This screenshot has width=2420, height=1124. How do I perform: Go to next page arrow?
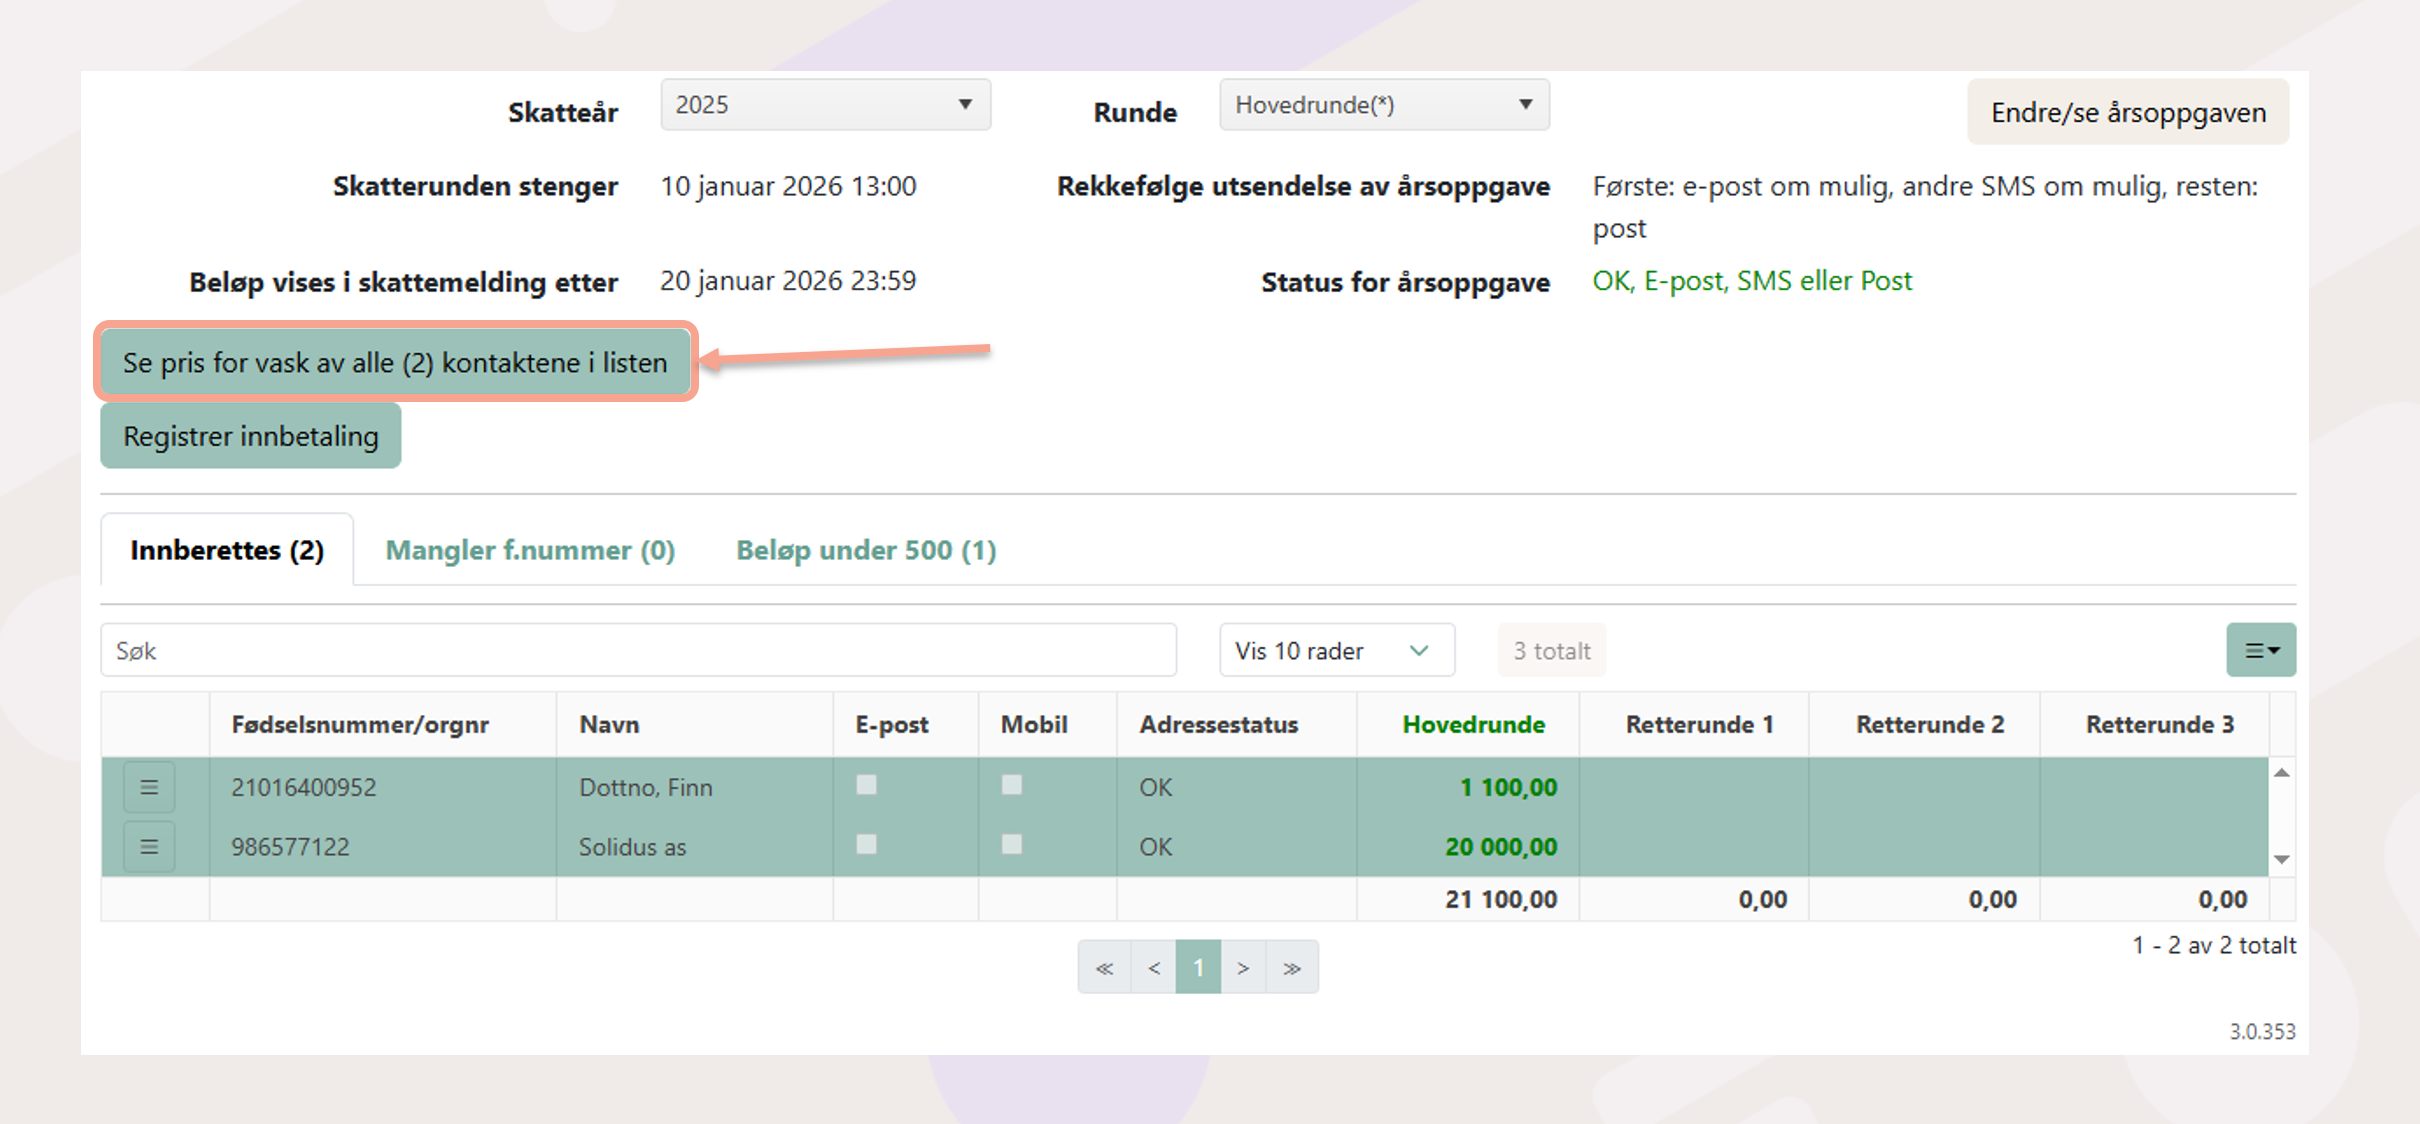click(x=1243, y=967)
